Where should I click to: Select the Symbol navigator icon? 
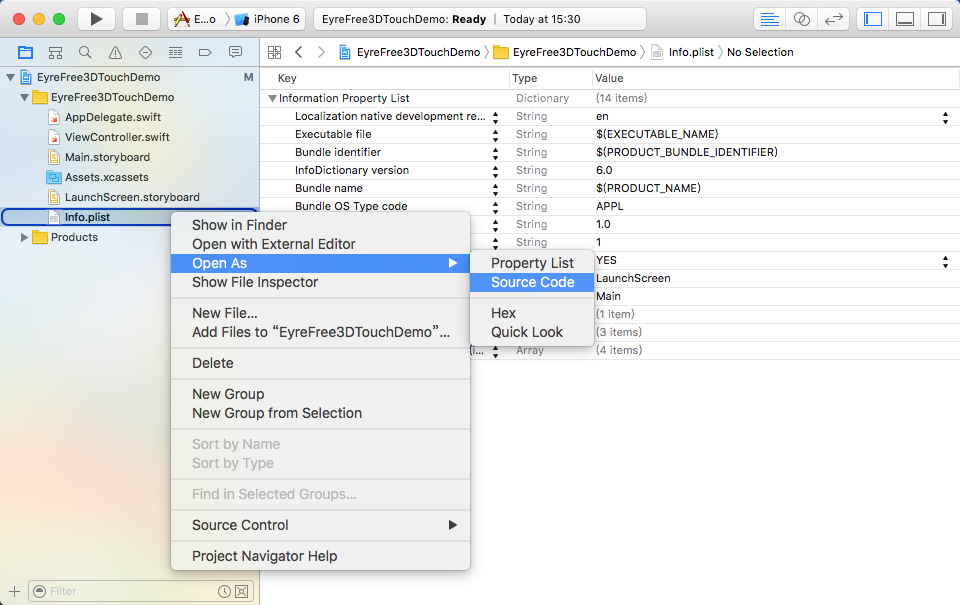click(x=55, y=52)
